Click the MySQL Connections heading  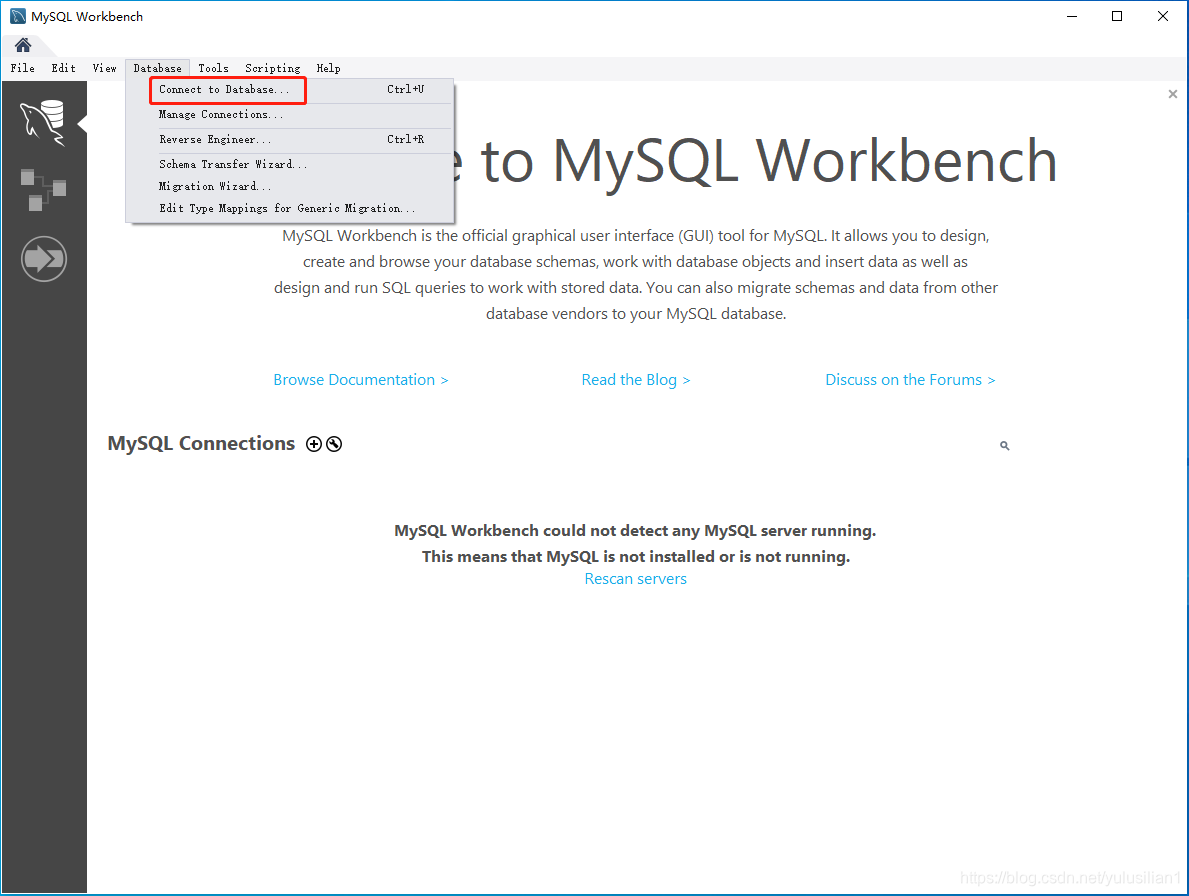pyautogui.click(x=201, y=443)
